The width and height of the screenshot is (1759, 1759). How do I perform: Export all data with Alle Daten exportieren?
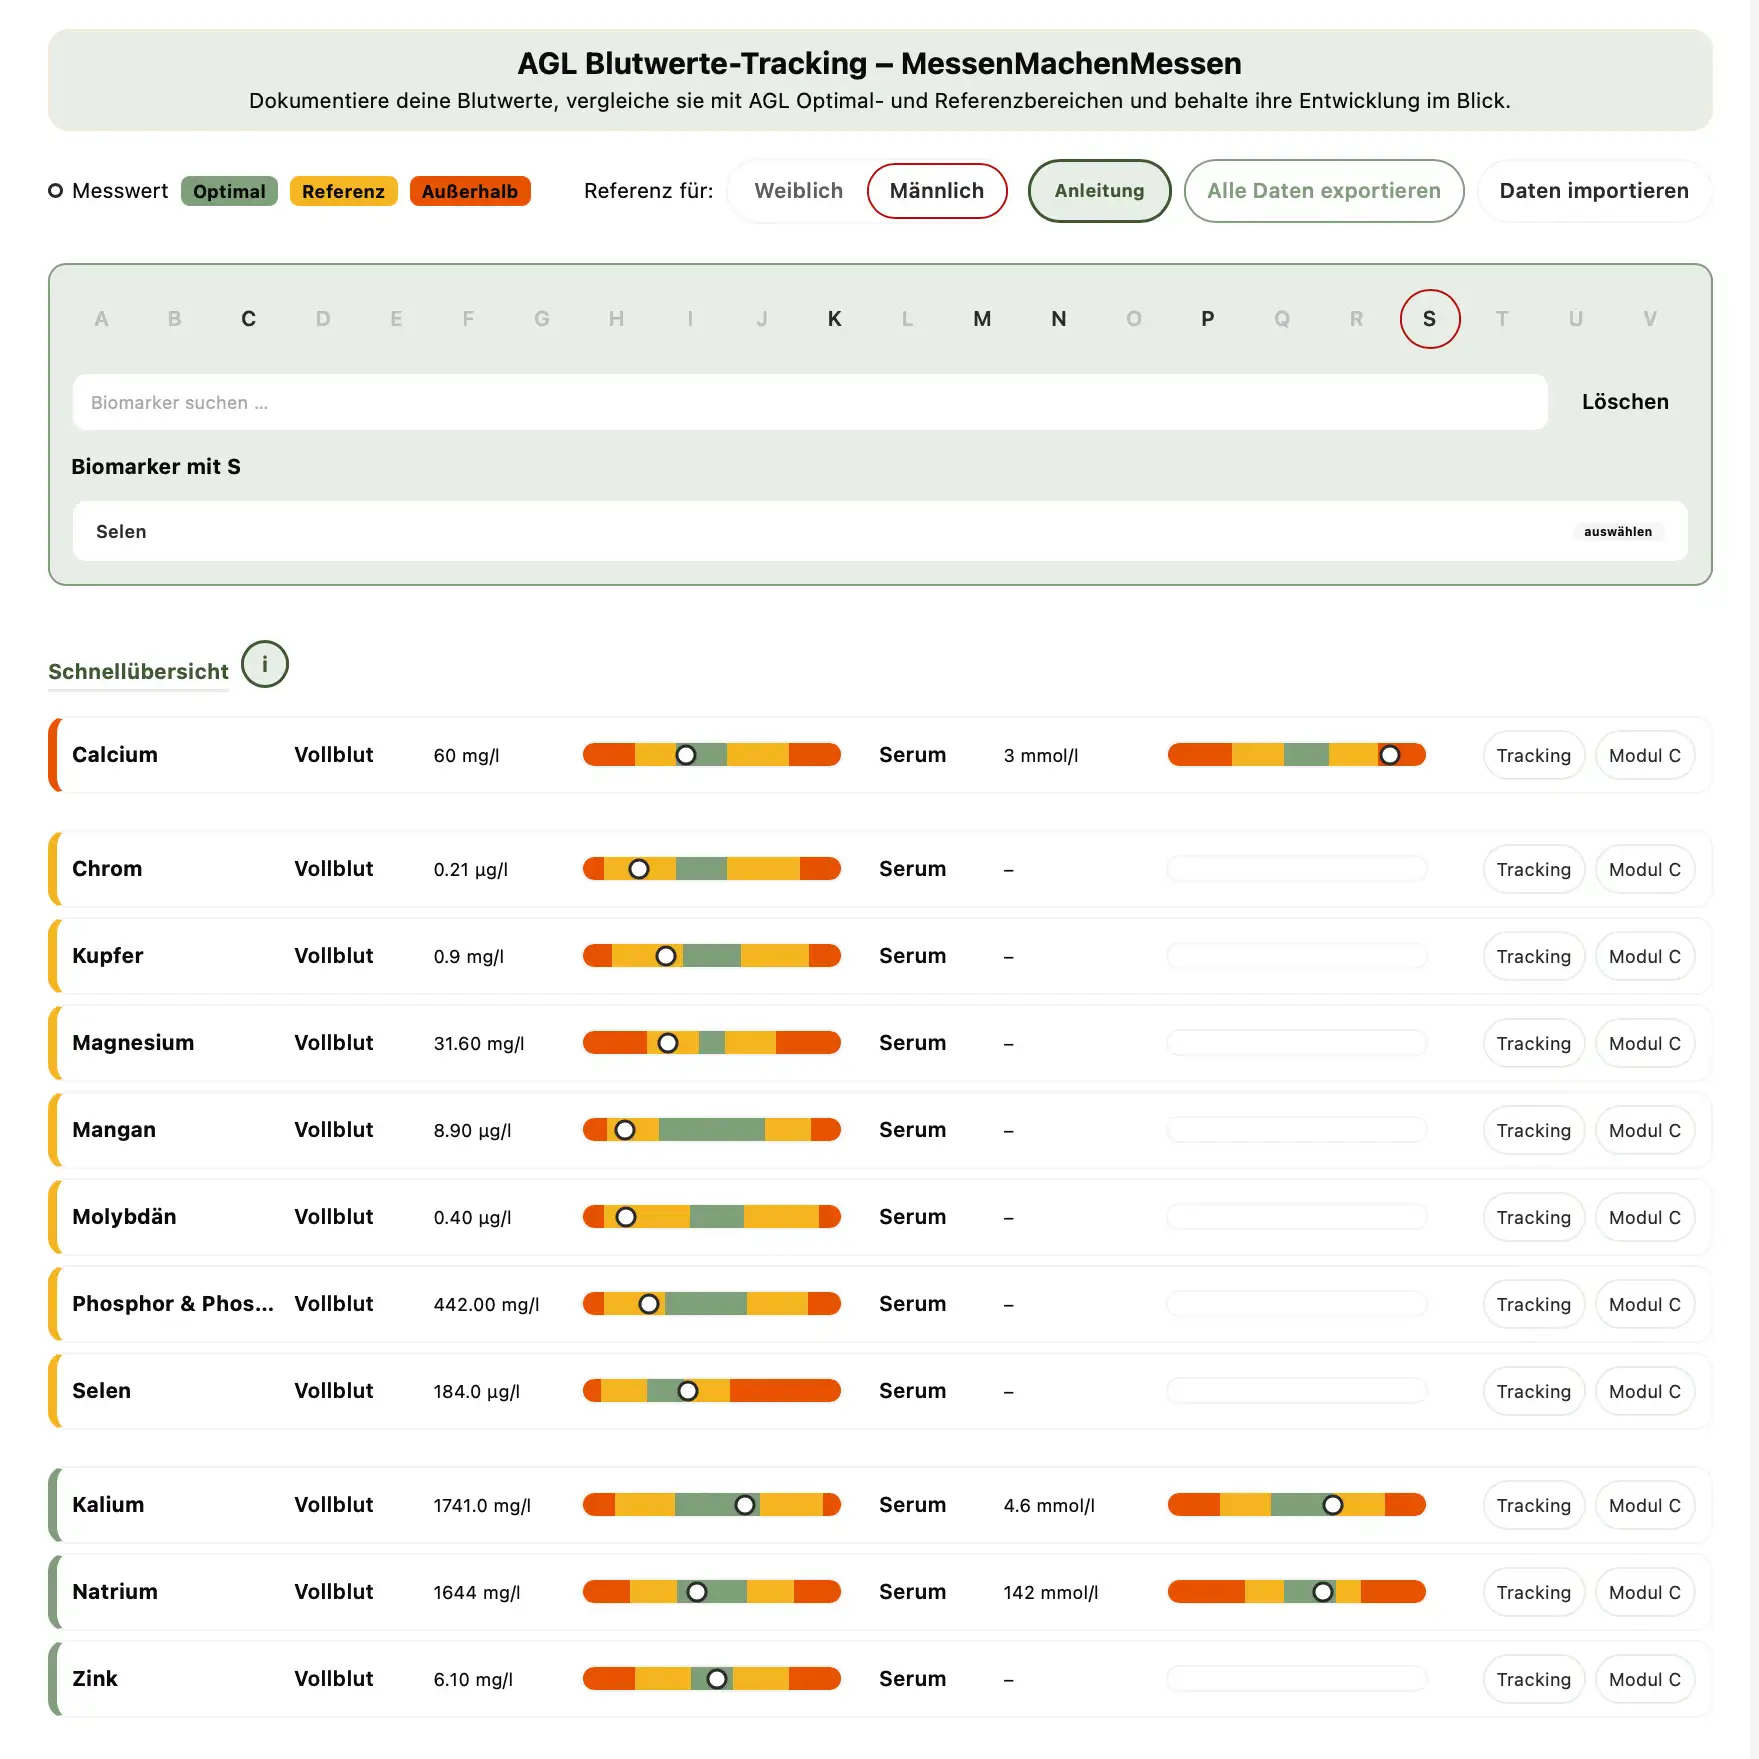point(1323,190)
